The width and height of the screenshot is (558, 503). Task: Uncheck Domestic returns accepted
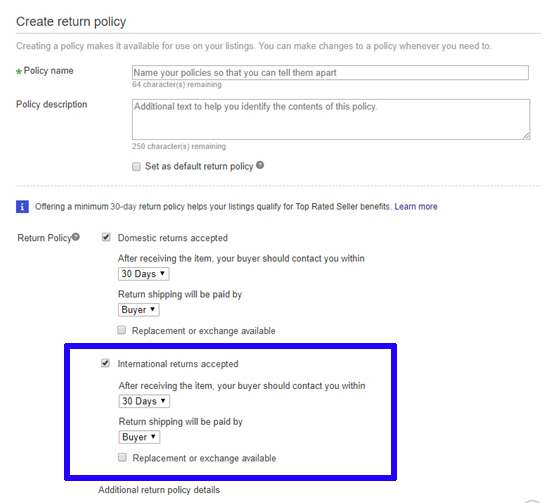pyautogui.click(x=106, y=237)
